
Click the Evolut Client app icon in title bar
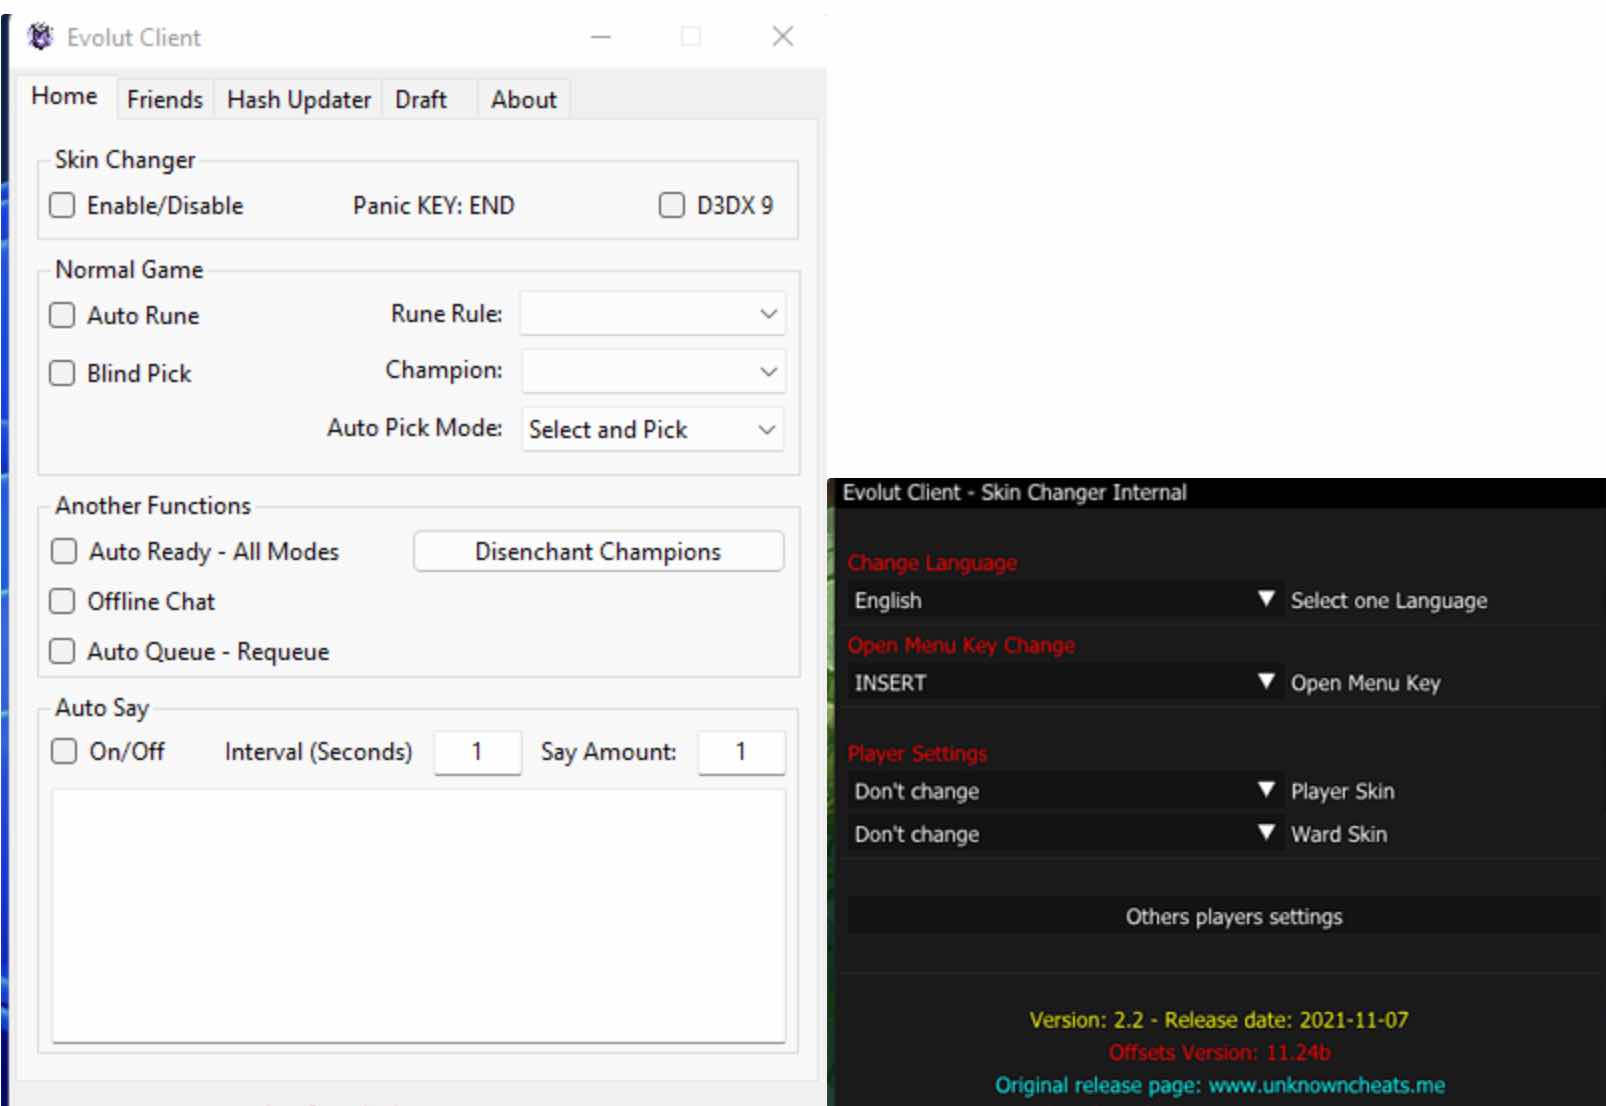tap(40, 37)
